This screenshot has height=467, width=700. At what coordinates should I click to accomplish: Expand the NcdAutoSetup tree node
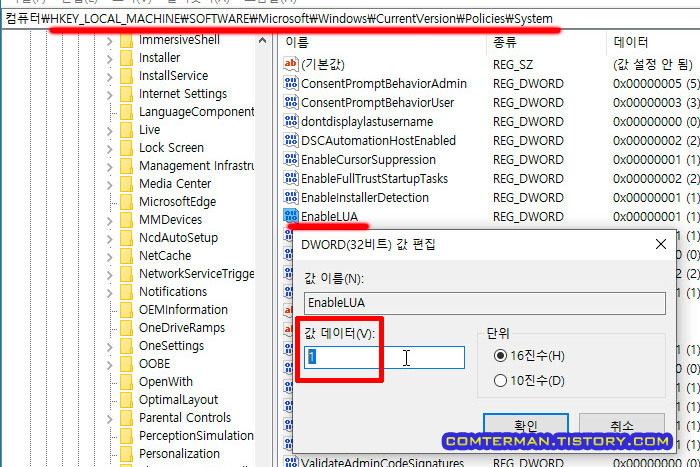click(110, 239)
